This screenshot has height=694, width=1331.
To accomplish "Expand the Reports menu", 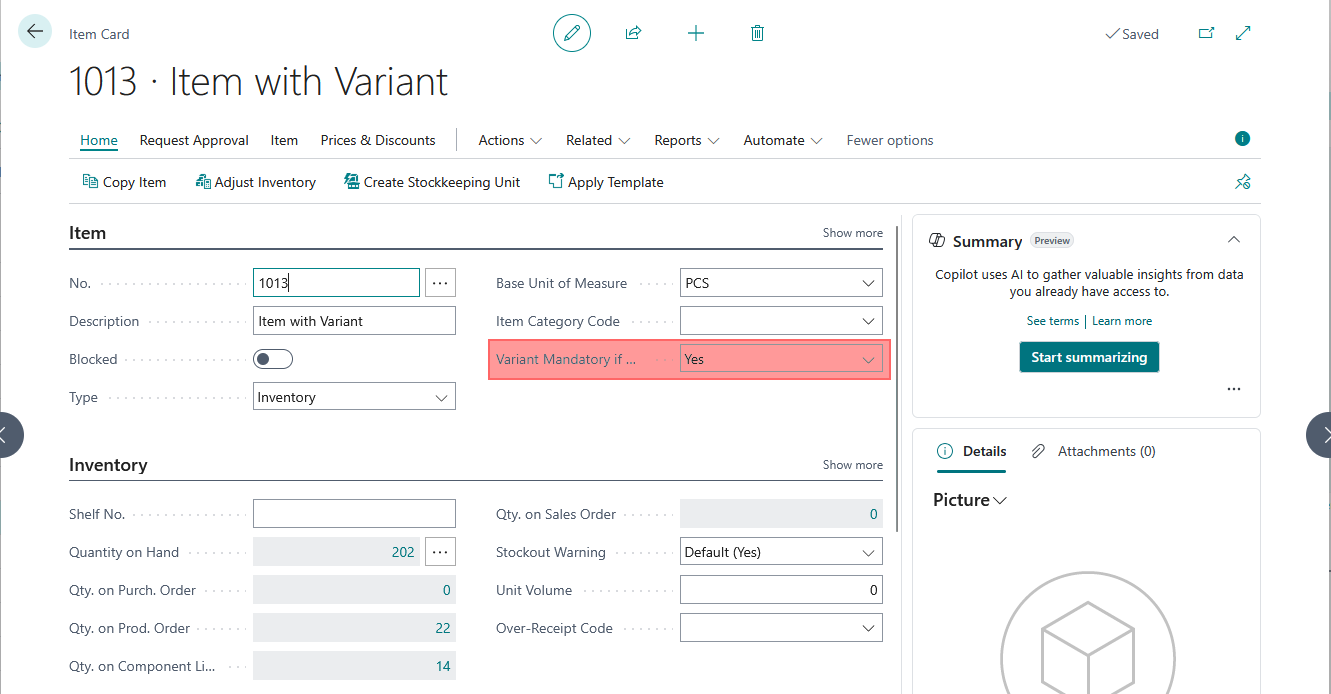I will coord(687,140).
